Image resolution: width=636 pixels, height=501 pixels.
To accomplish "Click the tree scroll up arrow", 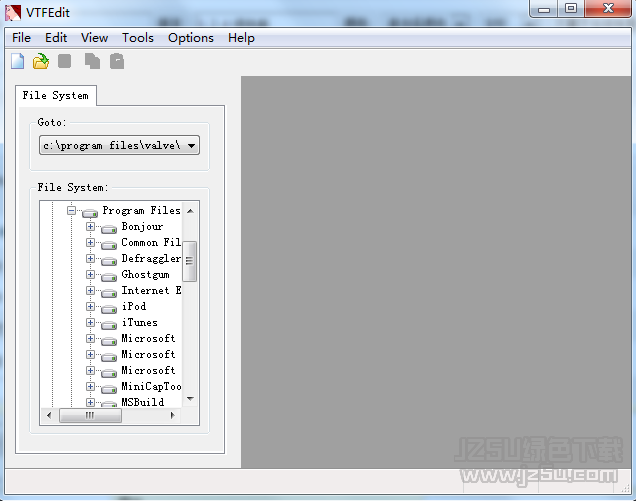I will point(190,211).
